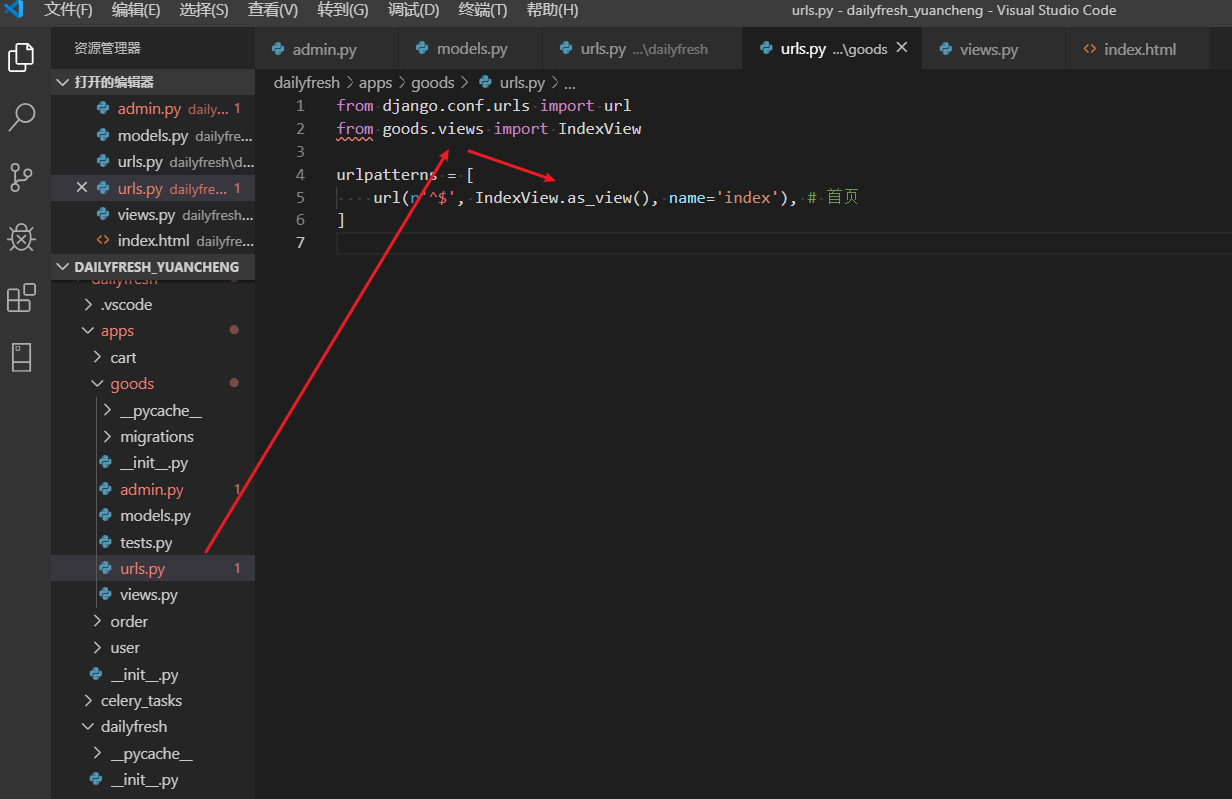Screen dimensions: 1232x799
Task: Click 资源管理器 panel title
Action: pyautogui.click(x=107, y=48)
